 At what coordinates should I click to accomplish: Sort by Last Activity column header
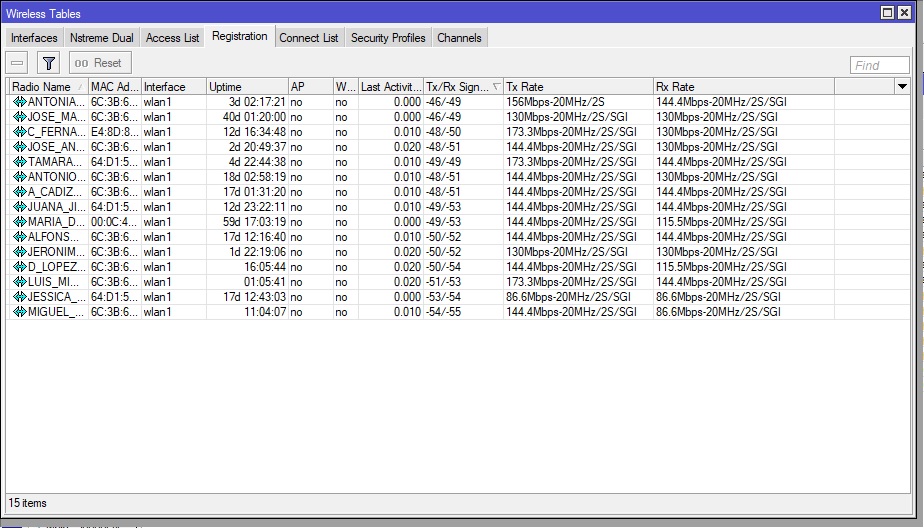click(x=391, y=87)
